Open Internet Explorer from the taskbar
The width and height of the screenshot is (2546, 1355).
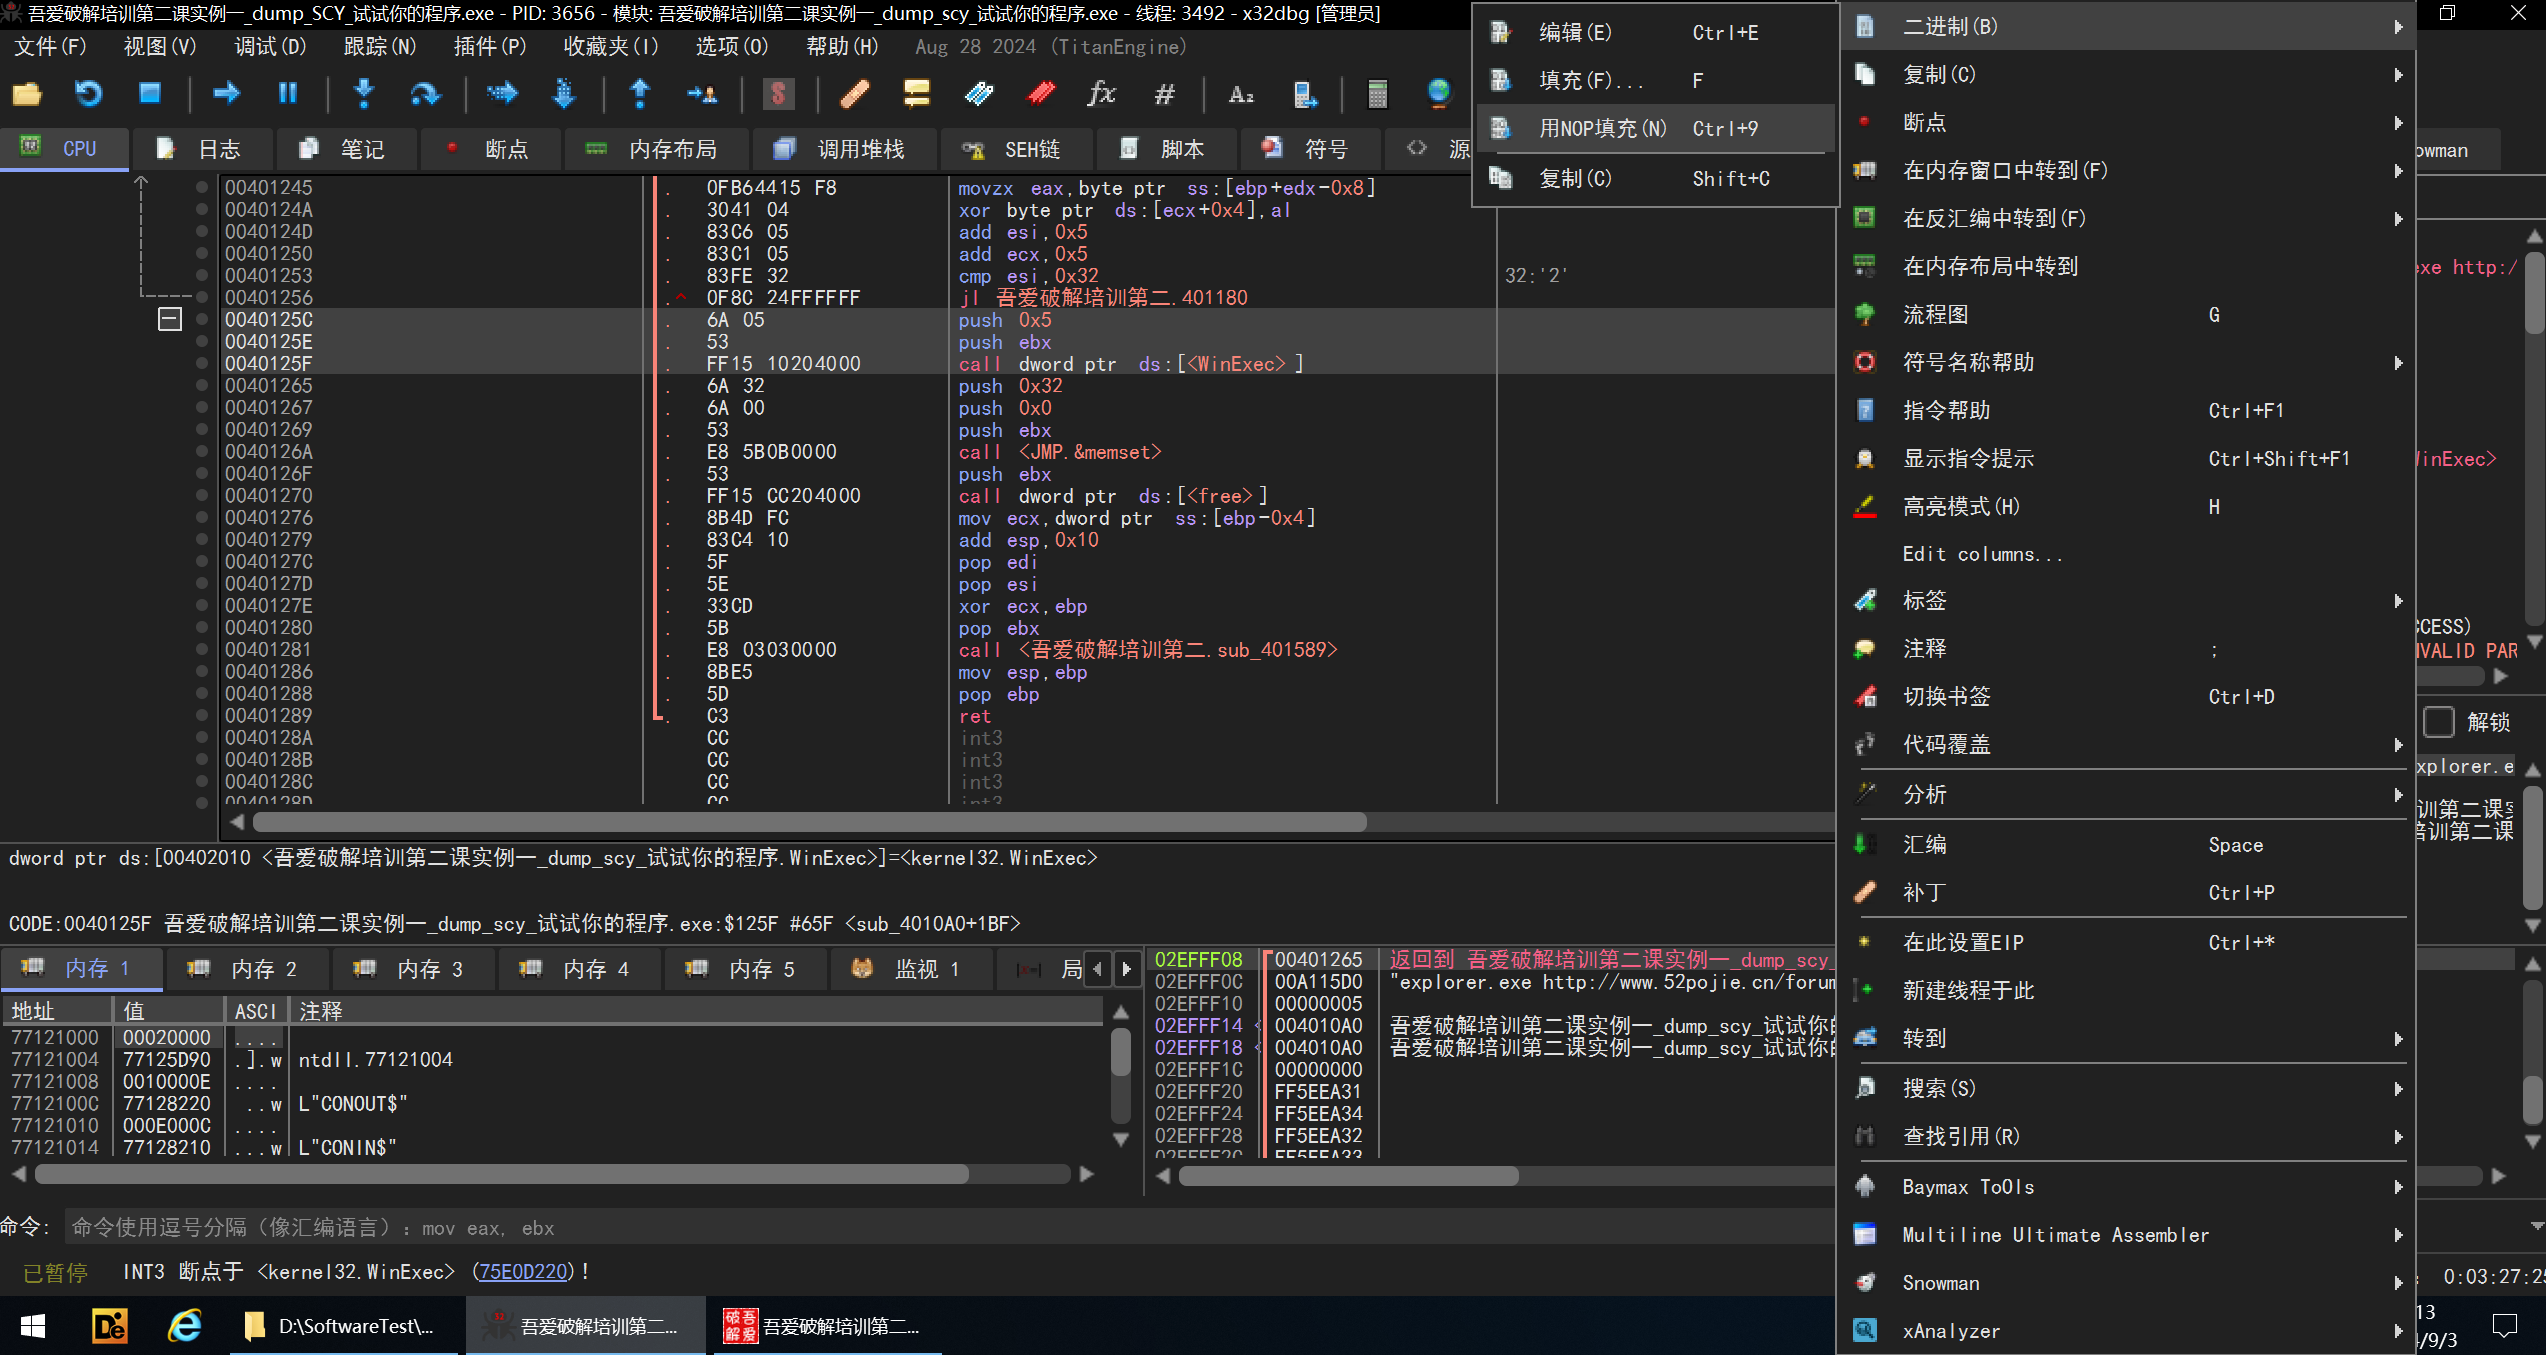pos(185,1326)
